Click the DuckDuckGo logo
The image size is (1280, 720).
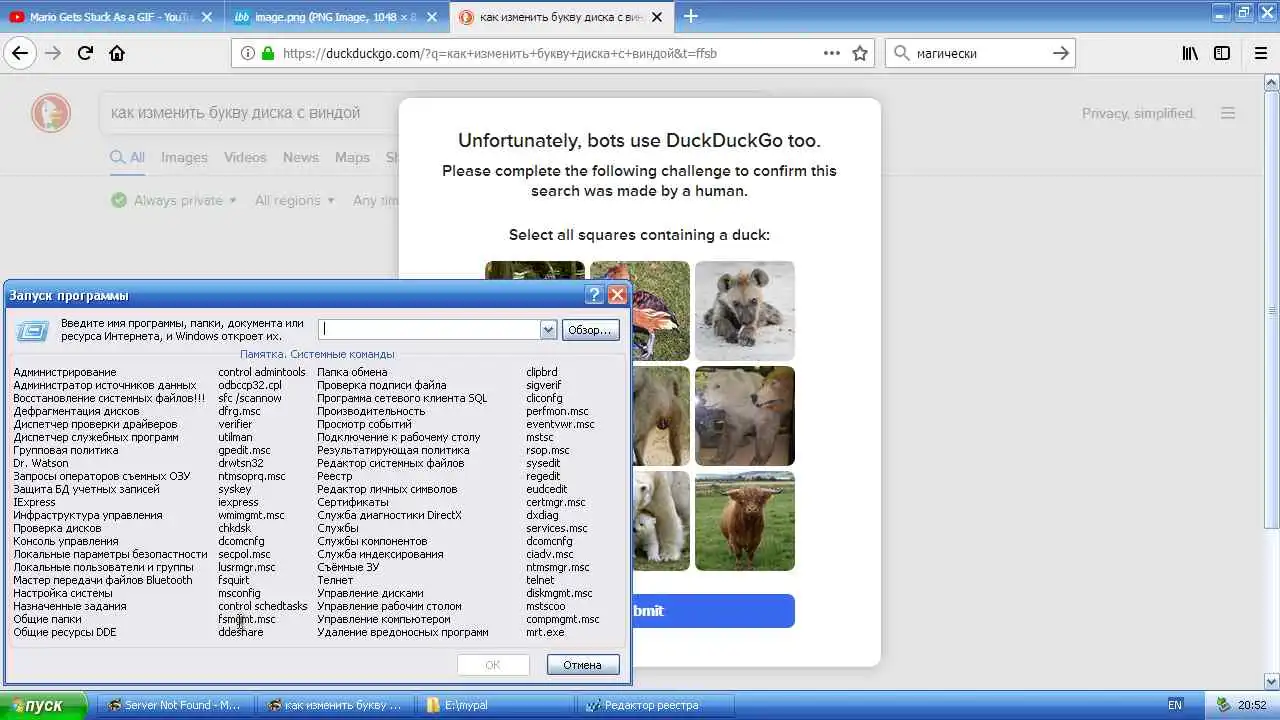click(51, 113)
